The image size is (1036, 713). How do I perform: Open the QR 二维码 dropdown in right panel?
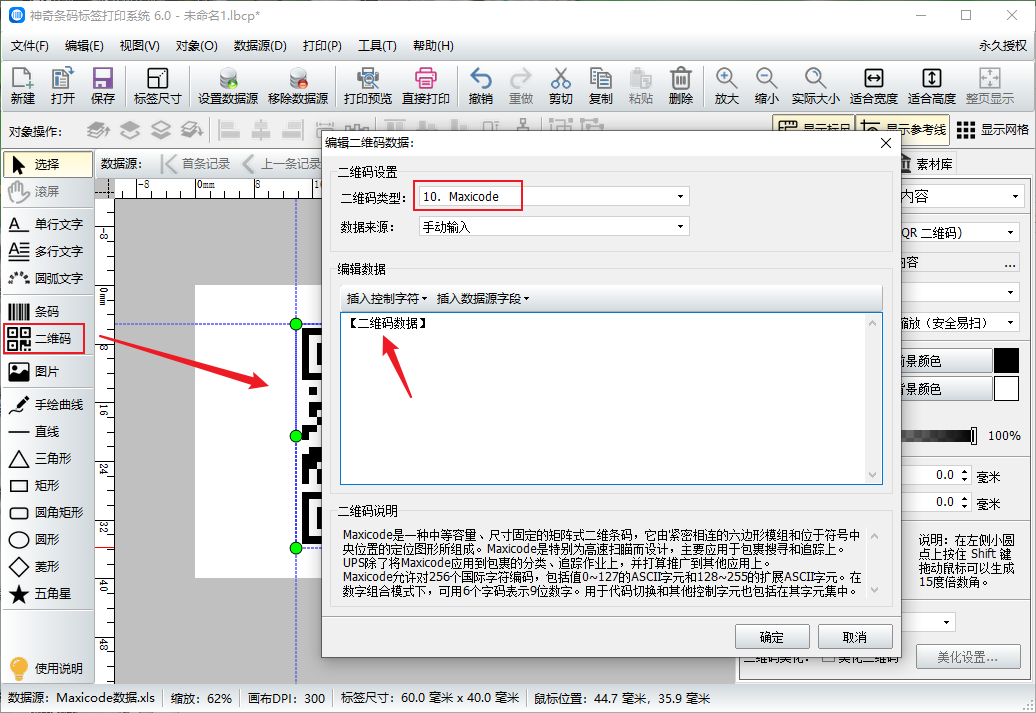tap(959, 233)
